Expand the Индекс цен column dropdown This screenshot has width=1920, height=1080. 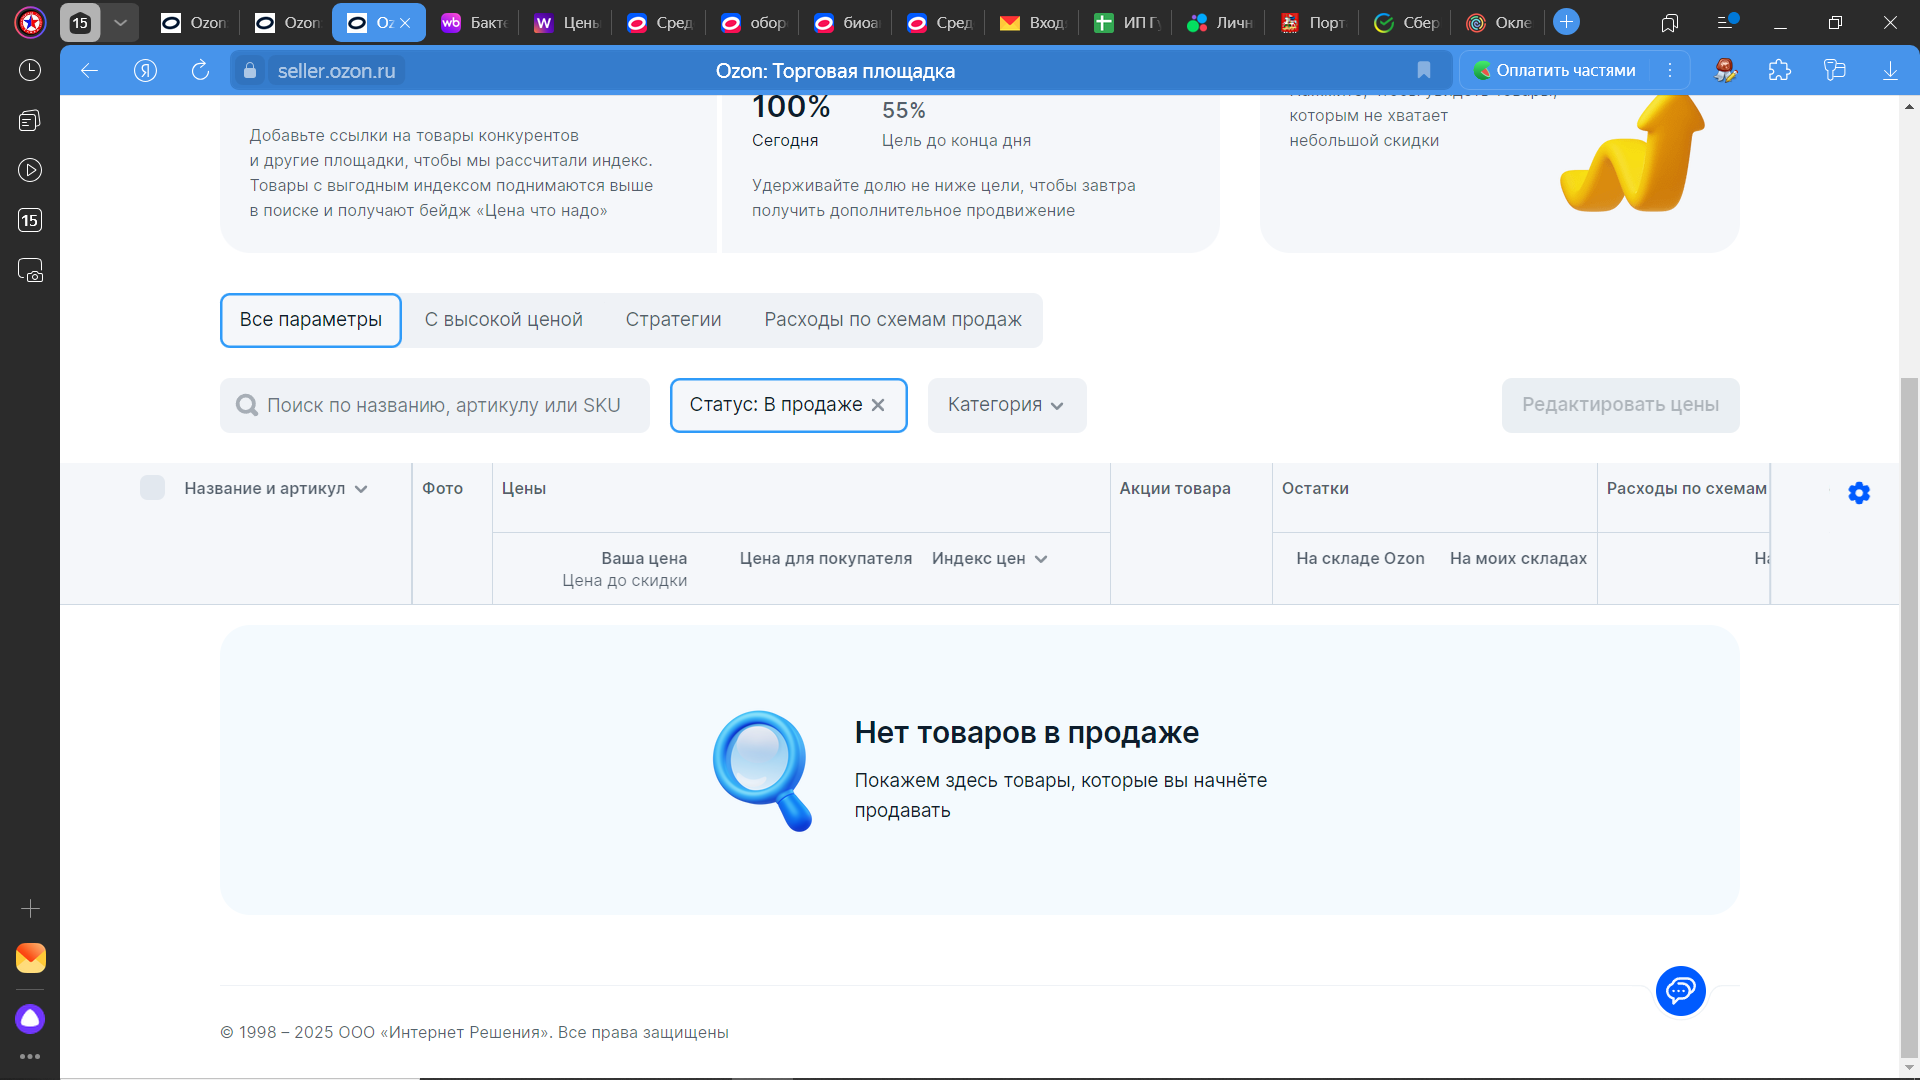pos(1041,559)
